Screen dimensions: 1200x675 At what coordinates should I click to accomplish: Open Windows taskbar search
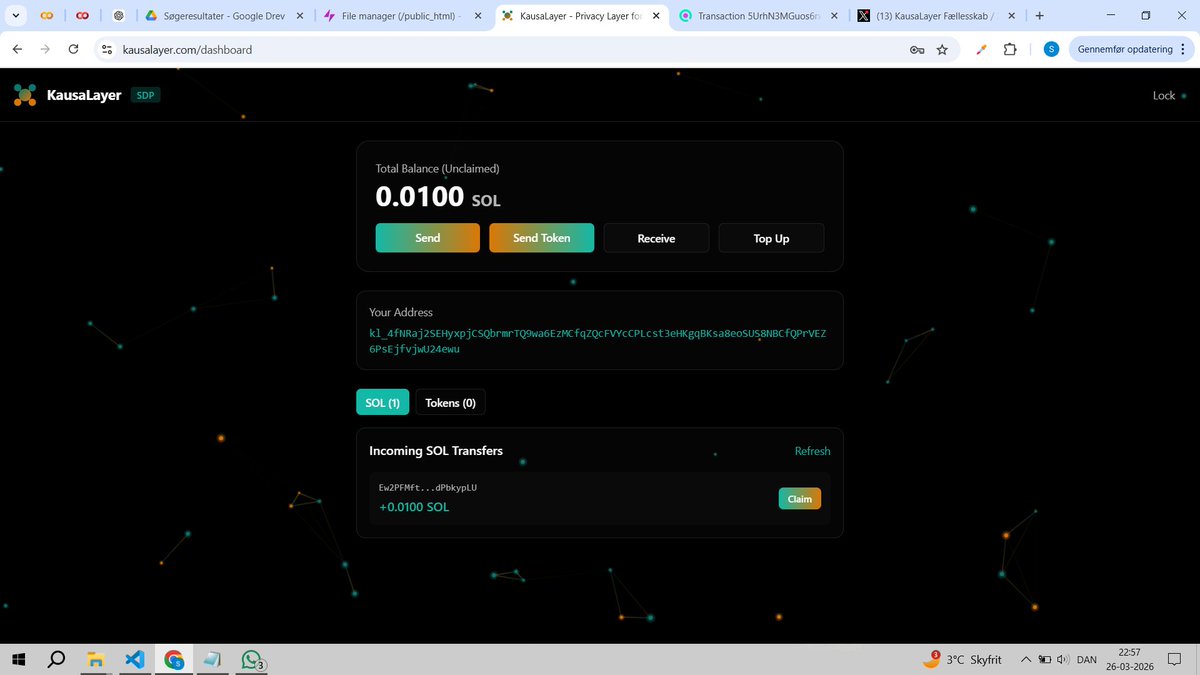57,660
